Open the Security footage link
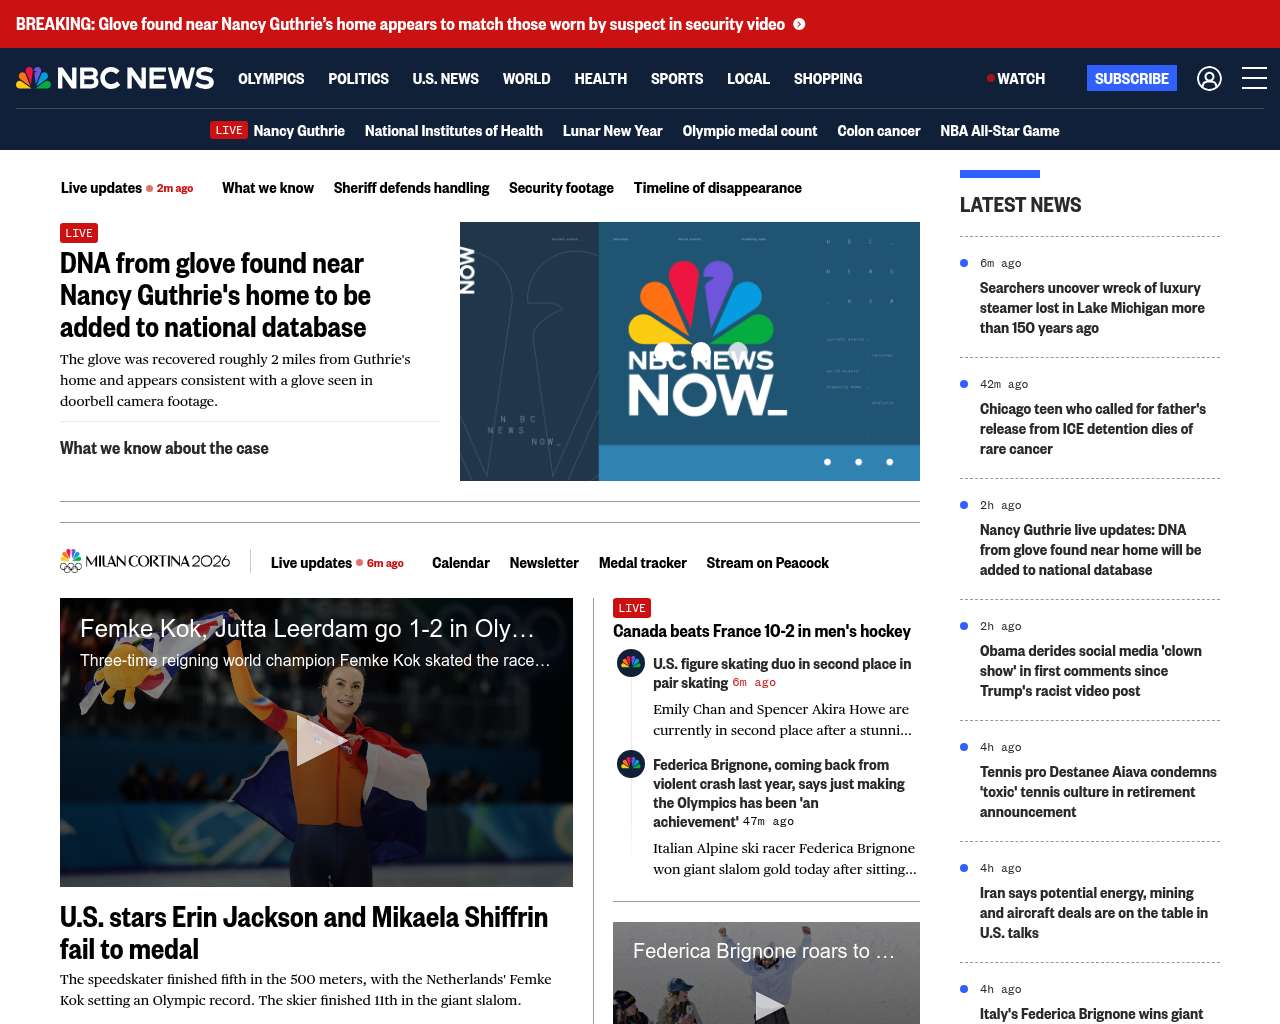 point(561,187)
